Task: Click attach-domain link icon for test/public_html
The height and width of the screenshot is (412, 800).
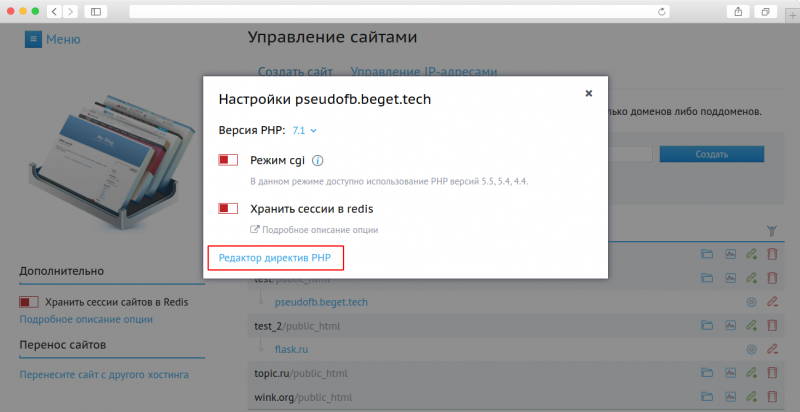Action: pyautogui.click(x=751, y=278)
